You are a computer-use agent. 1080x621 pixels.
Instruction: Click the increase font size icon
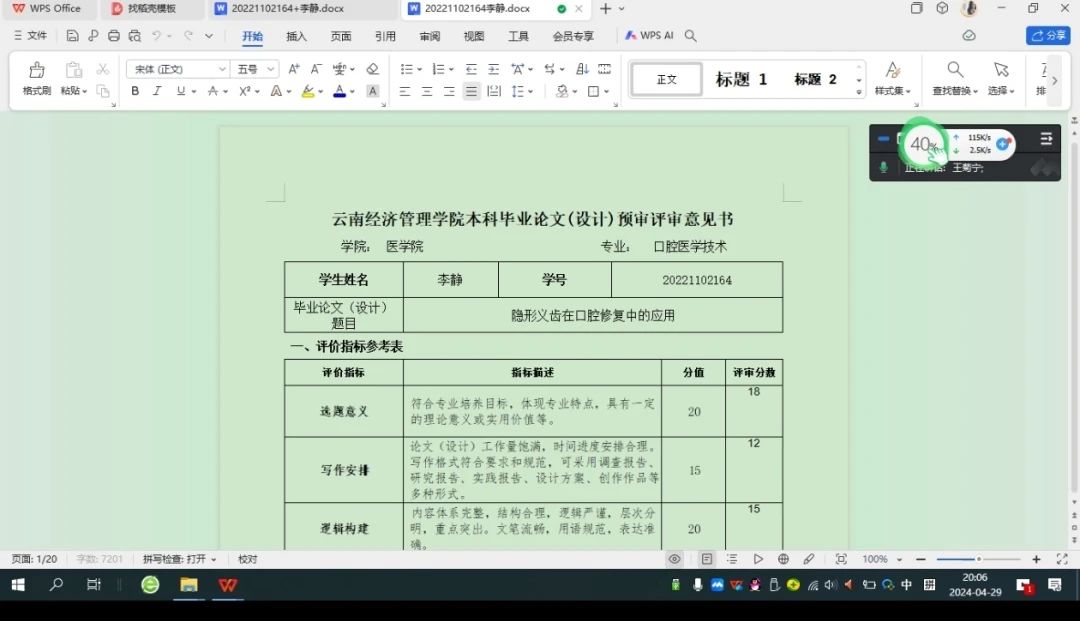click(294, 69)
